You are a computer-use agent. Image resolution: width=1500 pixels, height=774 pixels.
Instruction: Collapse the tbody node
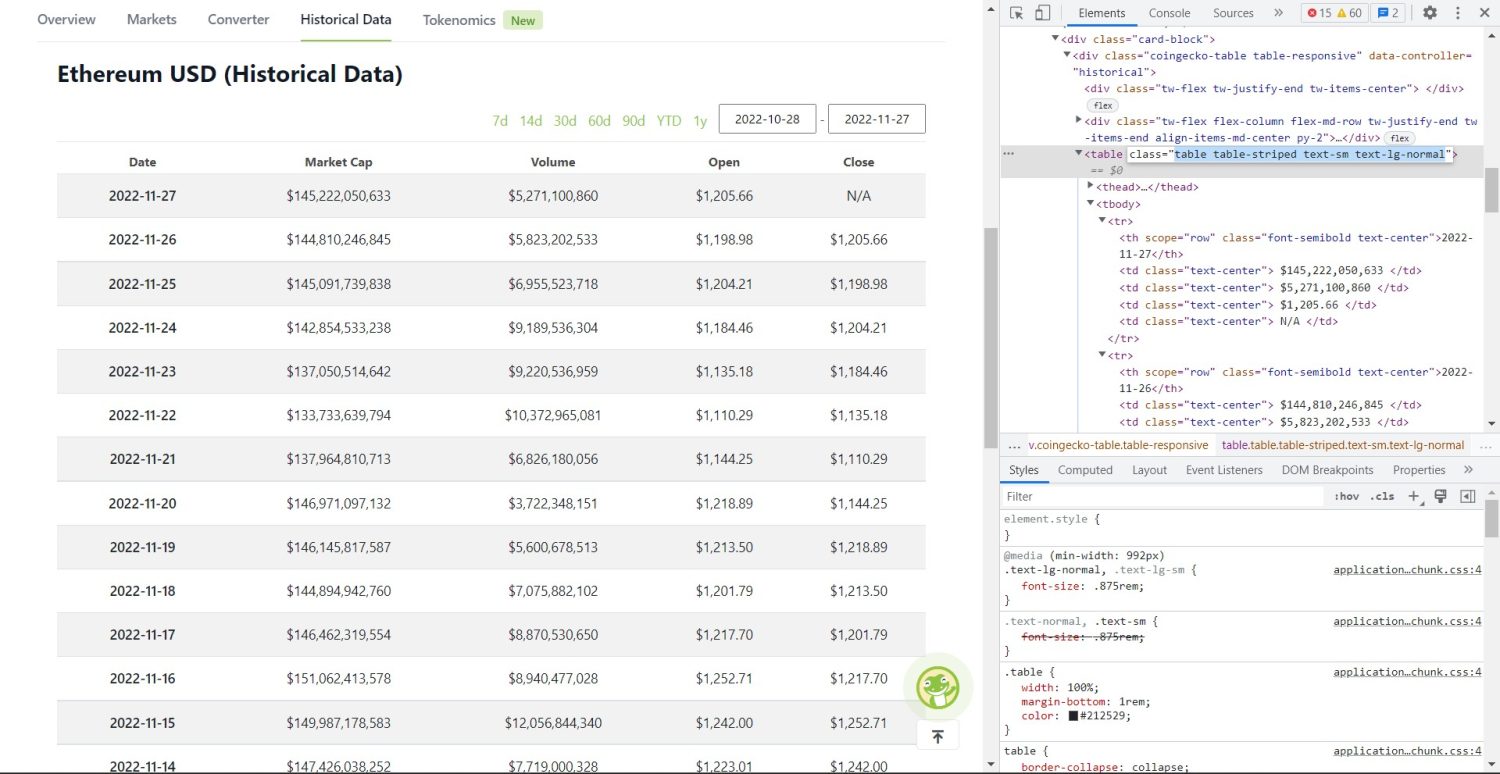coord(1090,204)
